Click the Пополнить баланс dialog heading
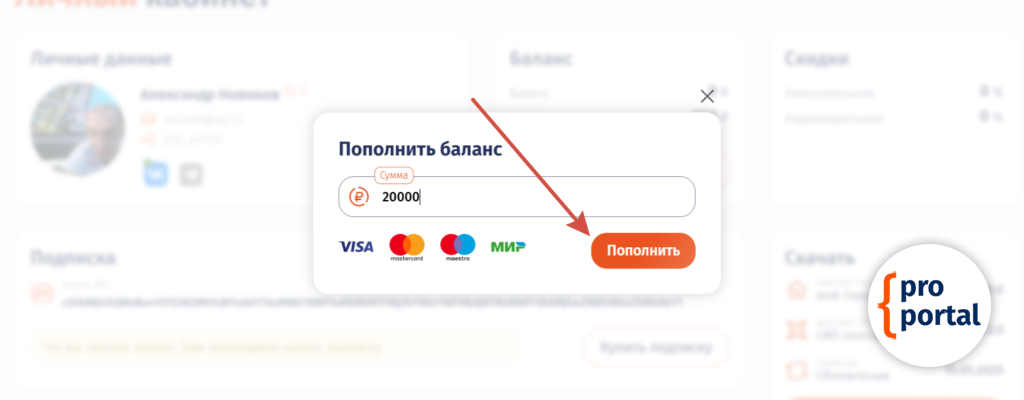 pyautogui.click(x=420, y=149)
